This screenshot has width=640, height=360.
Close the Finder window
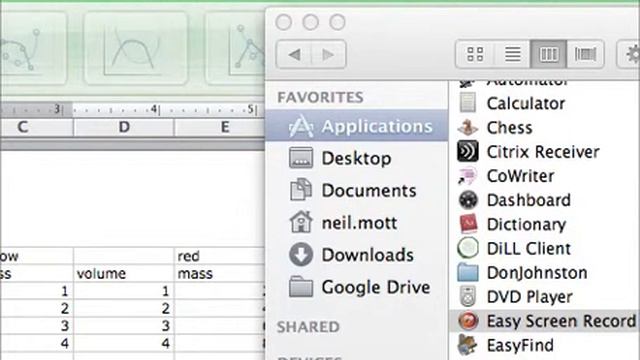284,22
